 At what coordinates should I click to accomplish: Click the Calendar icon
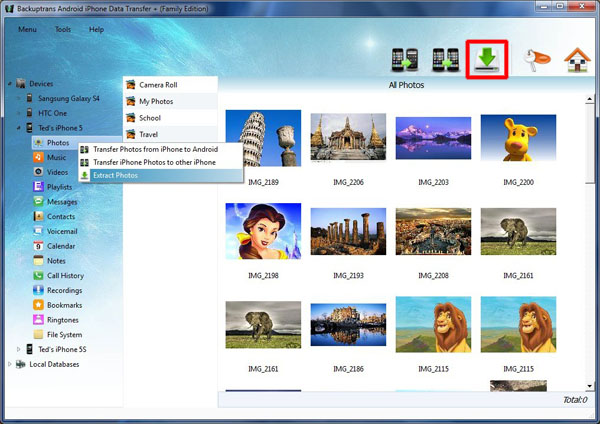[38, 246]
